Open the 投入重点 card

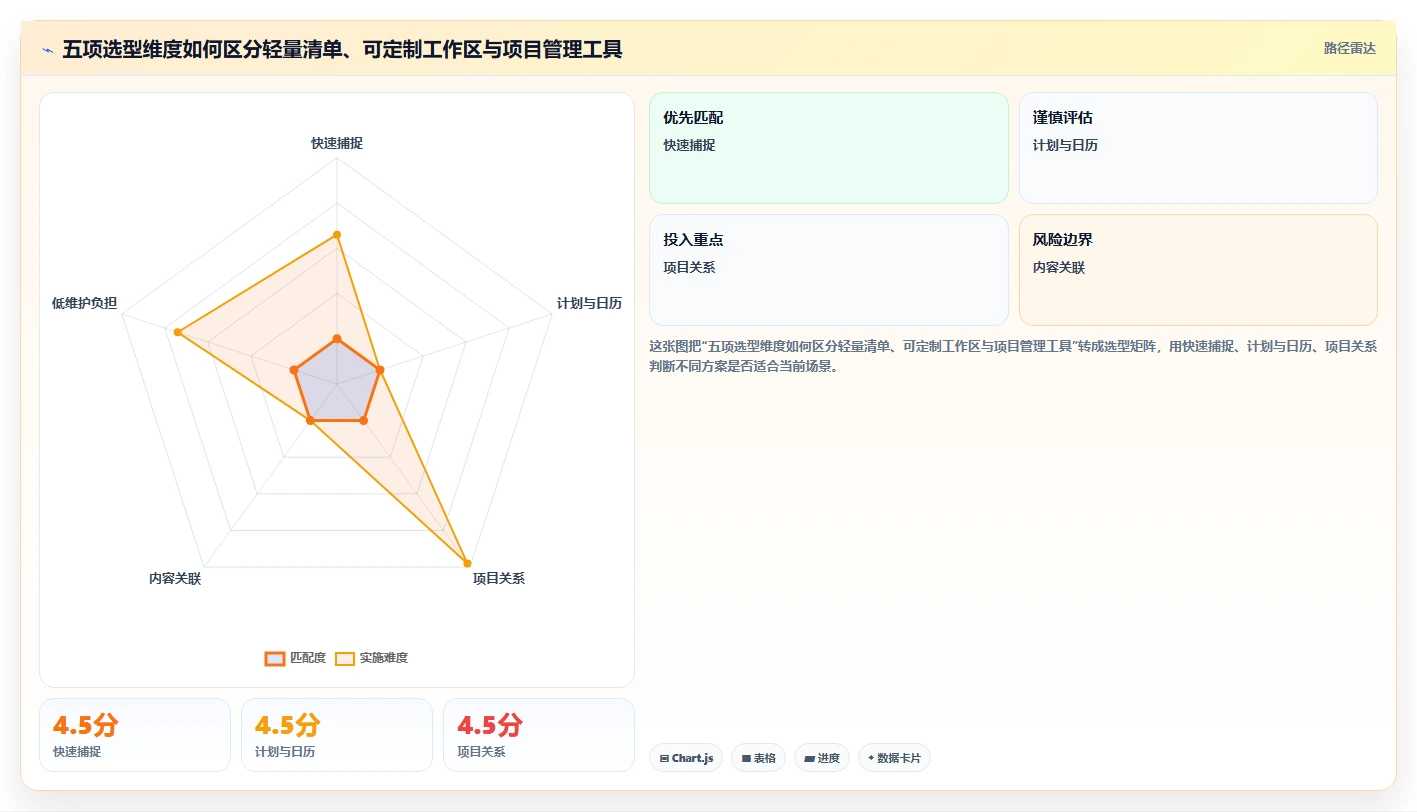click(x=829, y=270)
